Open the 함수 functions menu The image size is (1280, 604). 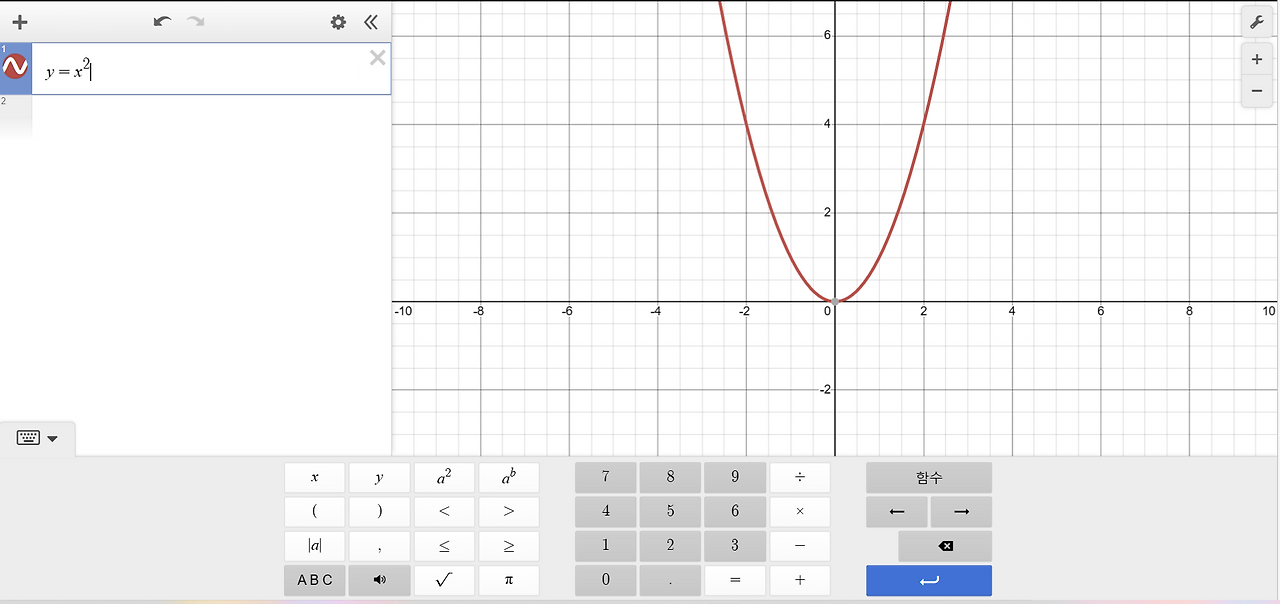tap(928, 477)
